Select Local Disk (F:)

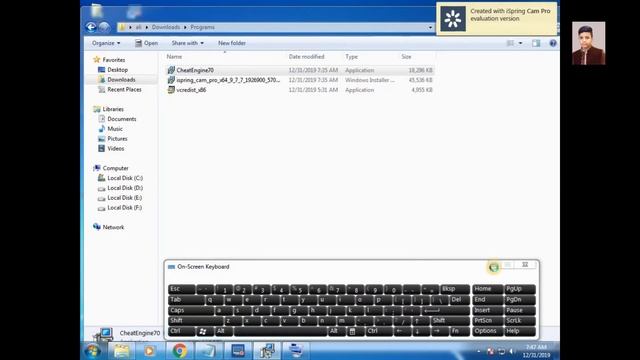click(x=124, y=208)
